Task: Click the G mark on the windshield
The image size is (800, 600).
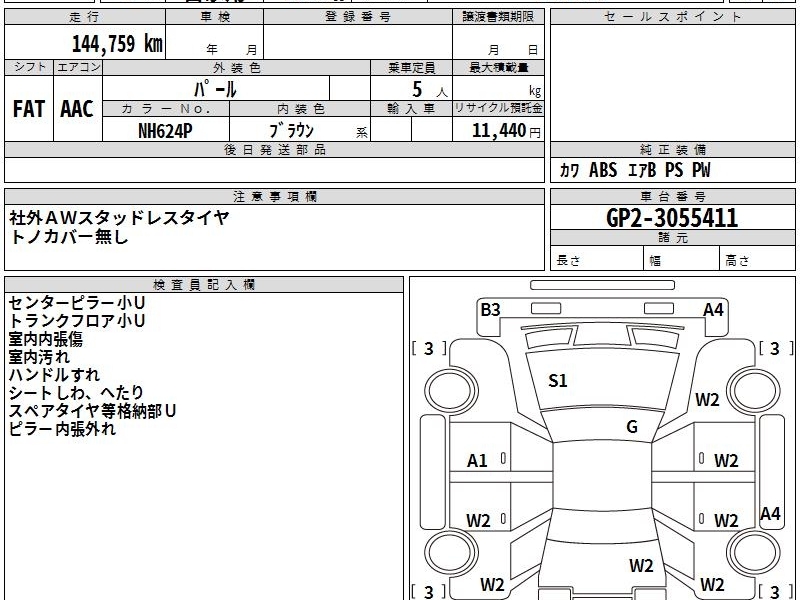Action: click(x=632, y=427)
